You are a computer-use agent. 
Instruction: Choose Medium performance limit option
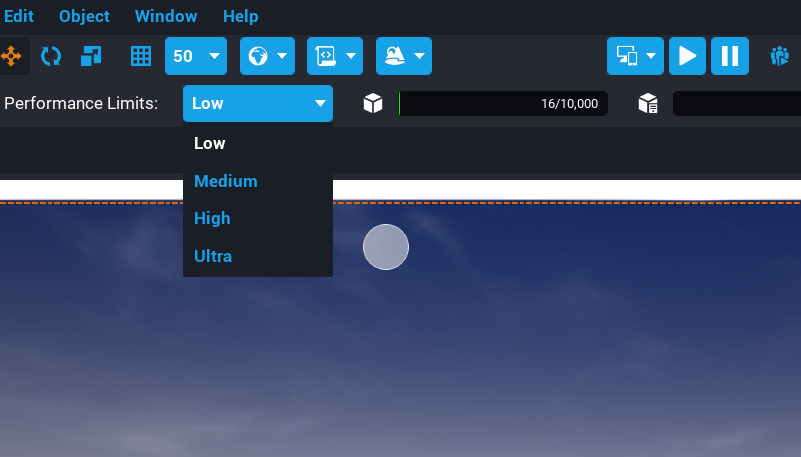[x=226, y=181]
